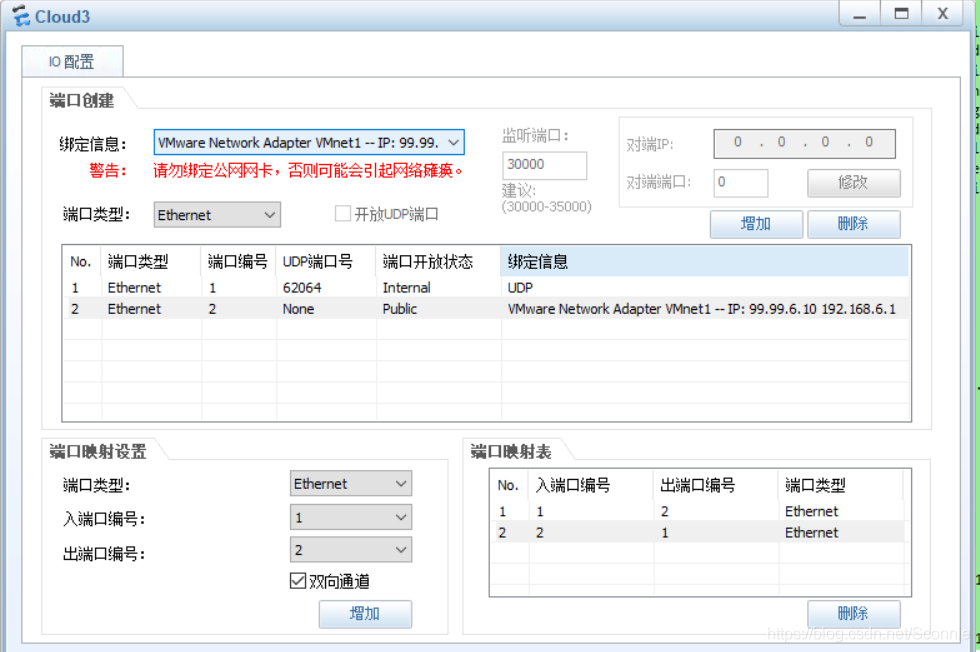The width and height of the screenshot is (980, 652).
Task: Click the 入端口编号 column header in mapping table
Action: (x=591, y=485)
